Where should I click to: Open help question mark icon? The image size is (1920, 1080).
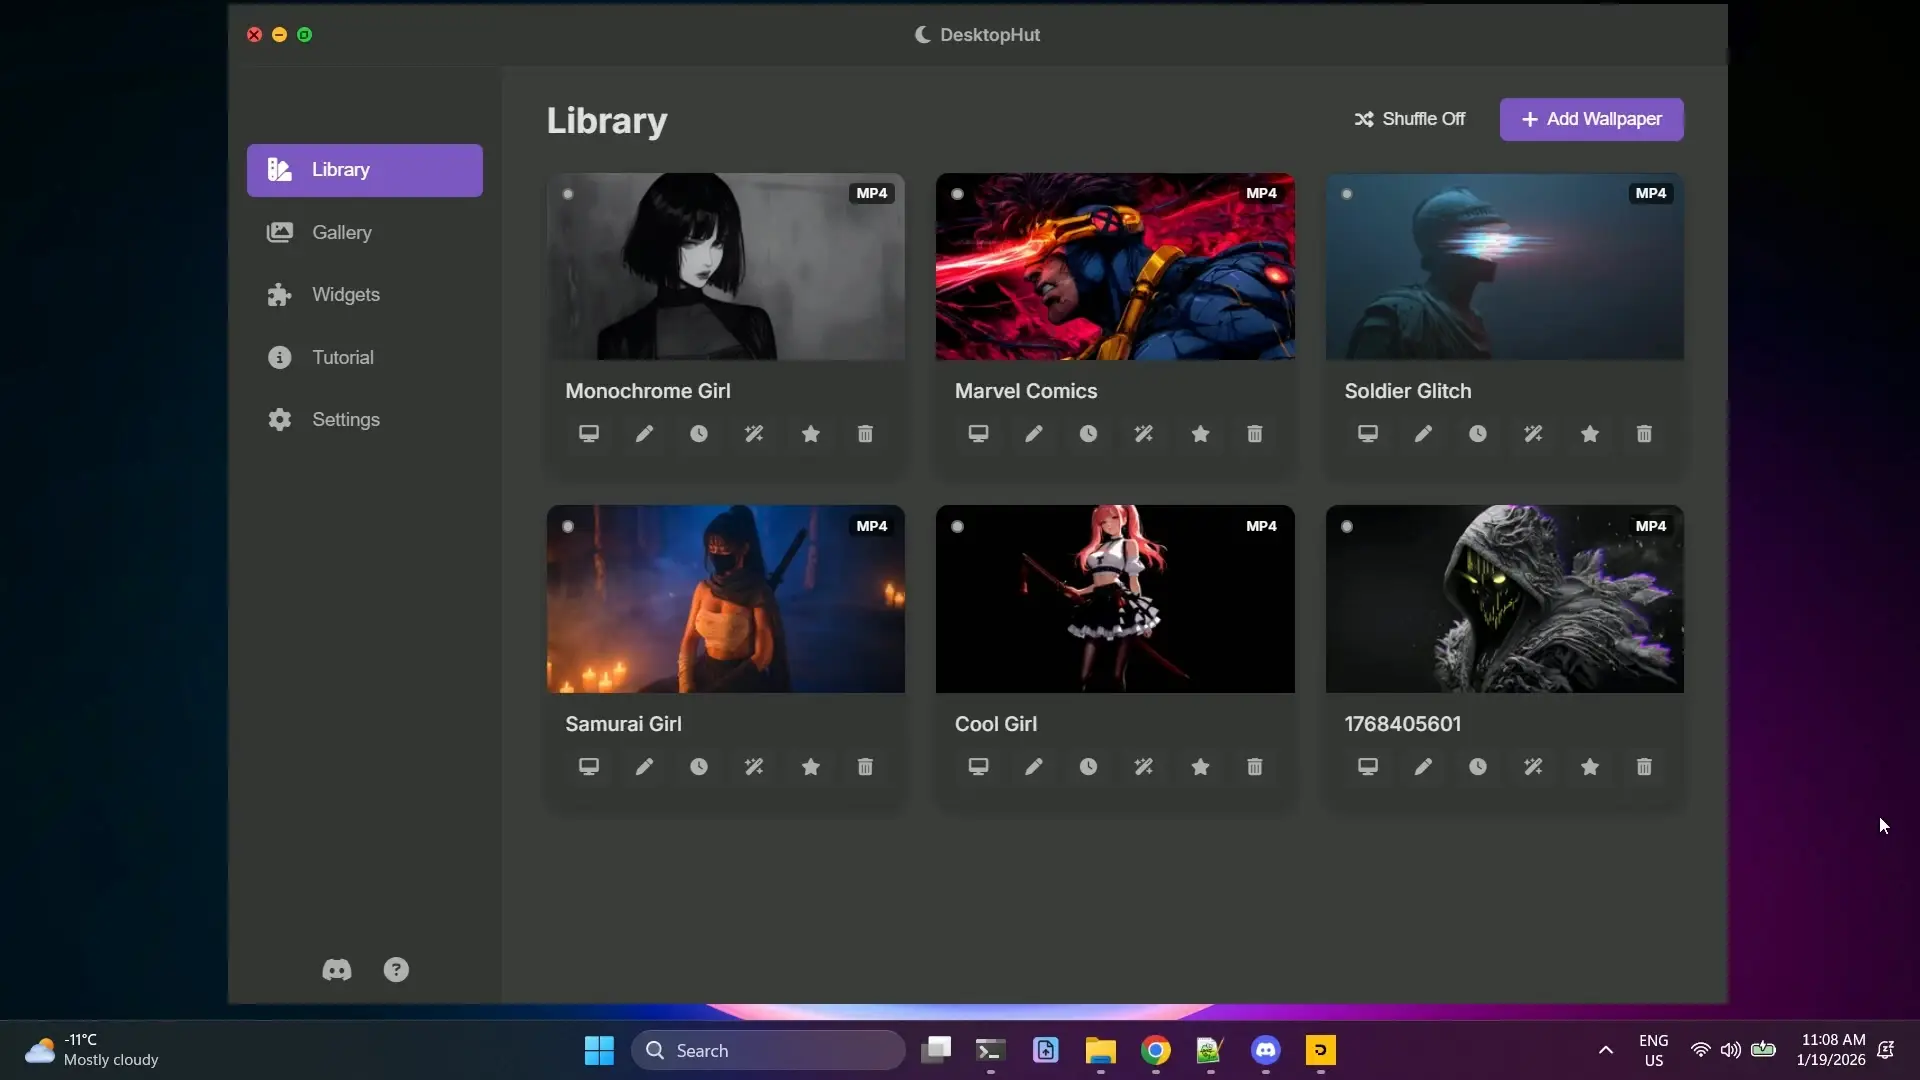click(x=396, y=970)
